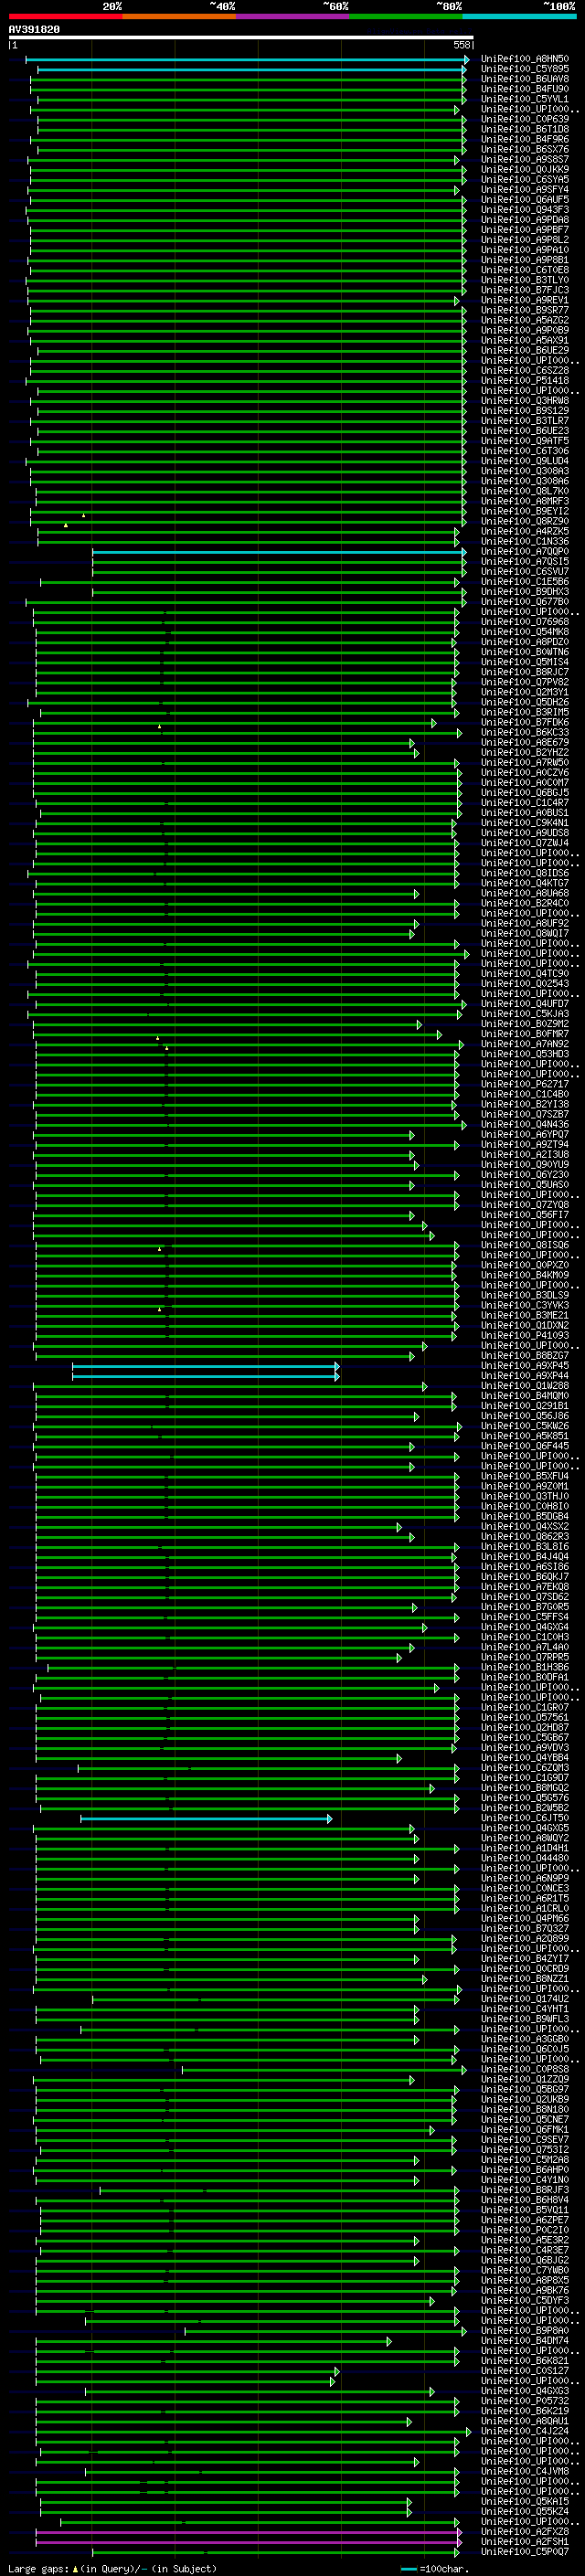Click the green alignment bar for UniRef100_A8QAU1

(x=224, y=2422)
